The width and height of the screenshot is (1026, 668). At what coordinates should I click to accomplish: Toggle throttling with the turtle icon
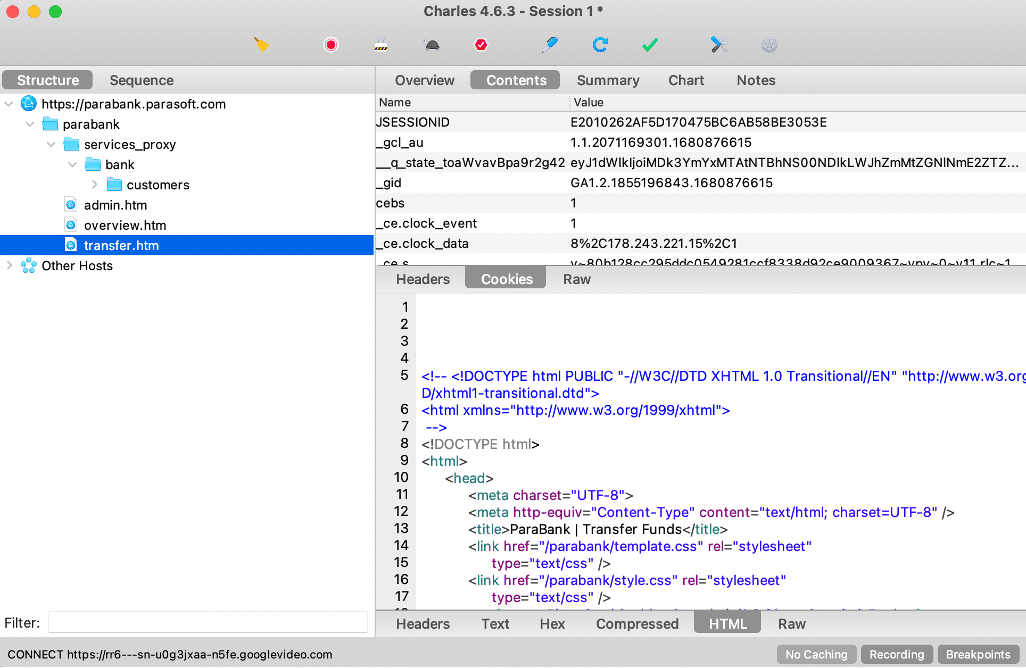431,45
